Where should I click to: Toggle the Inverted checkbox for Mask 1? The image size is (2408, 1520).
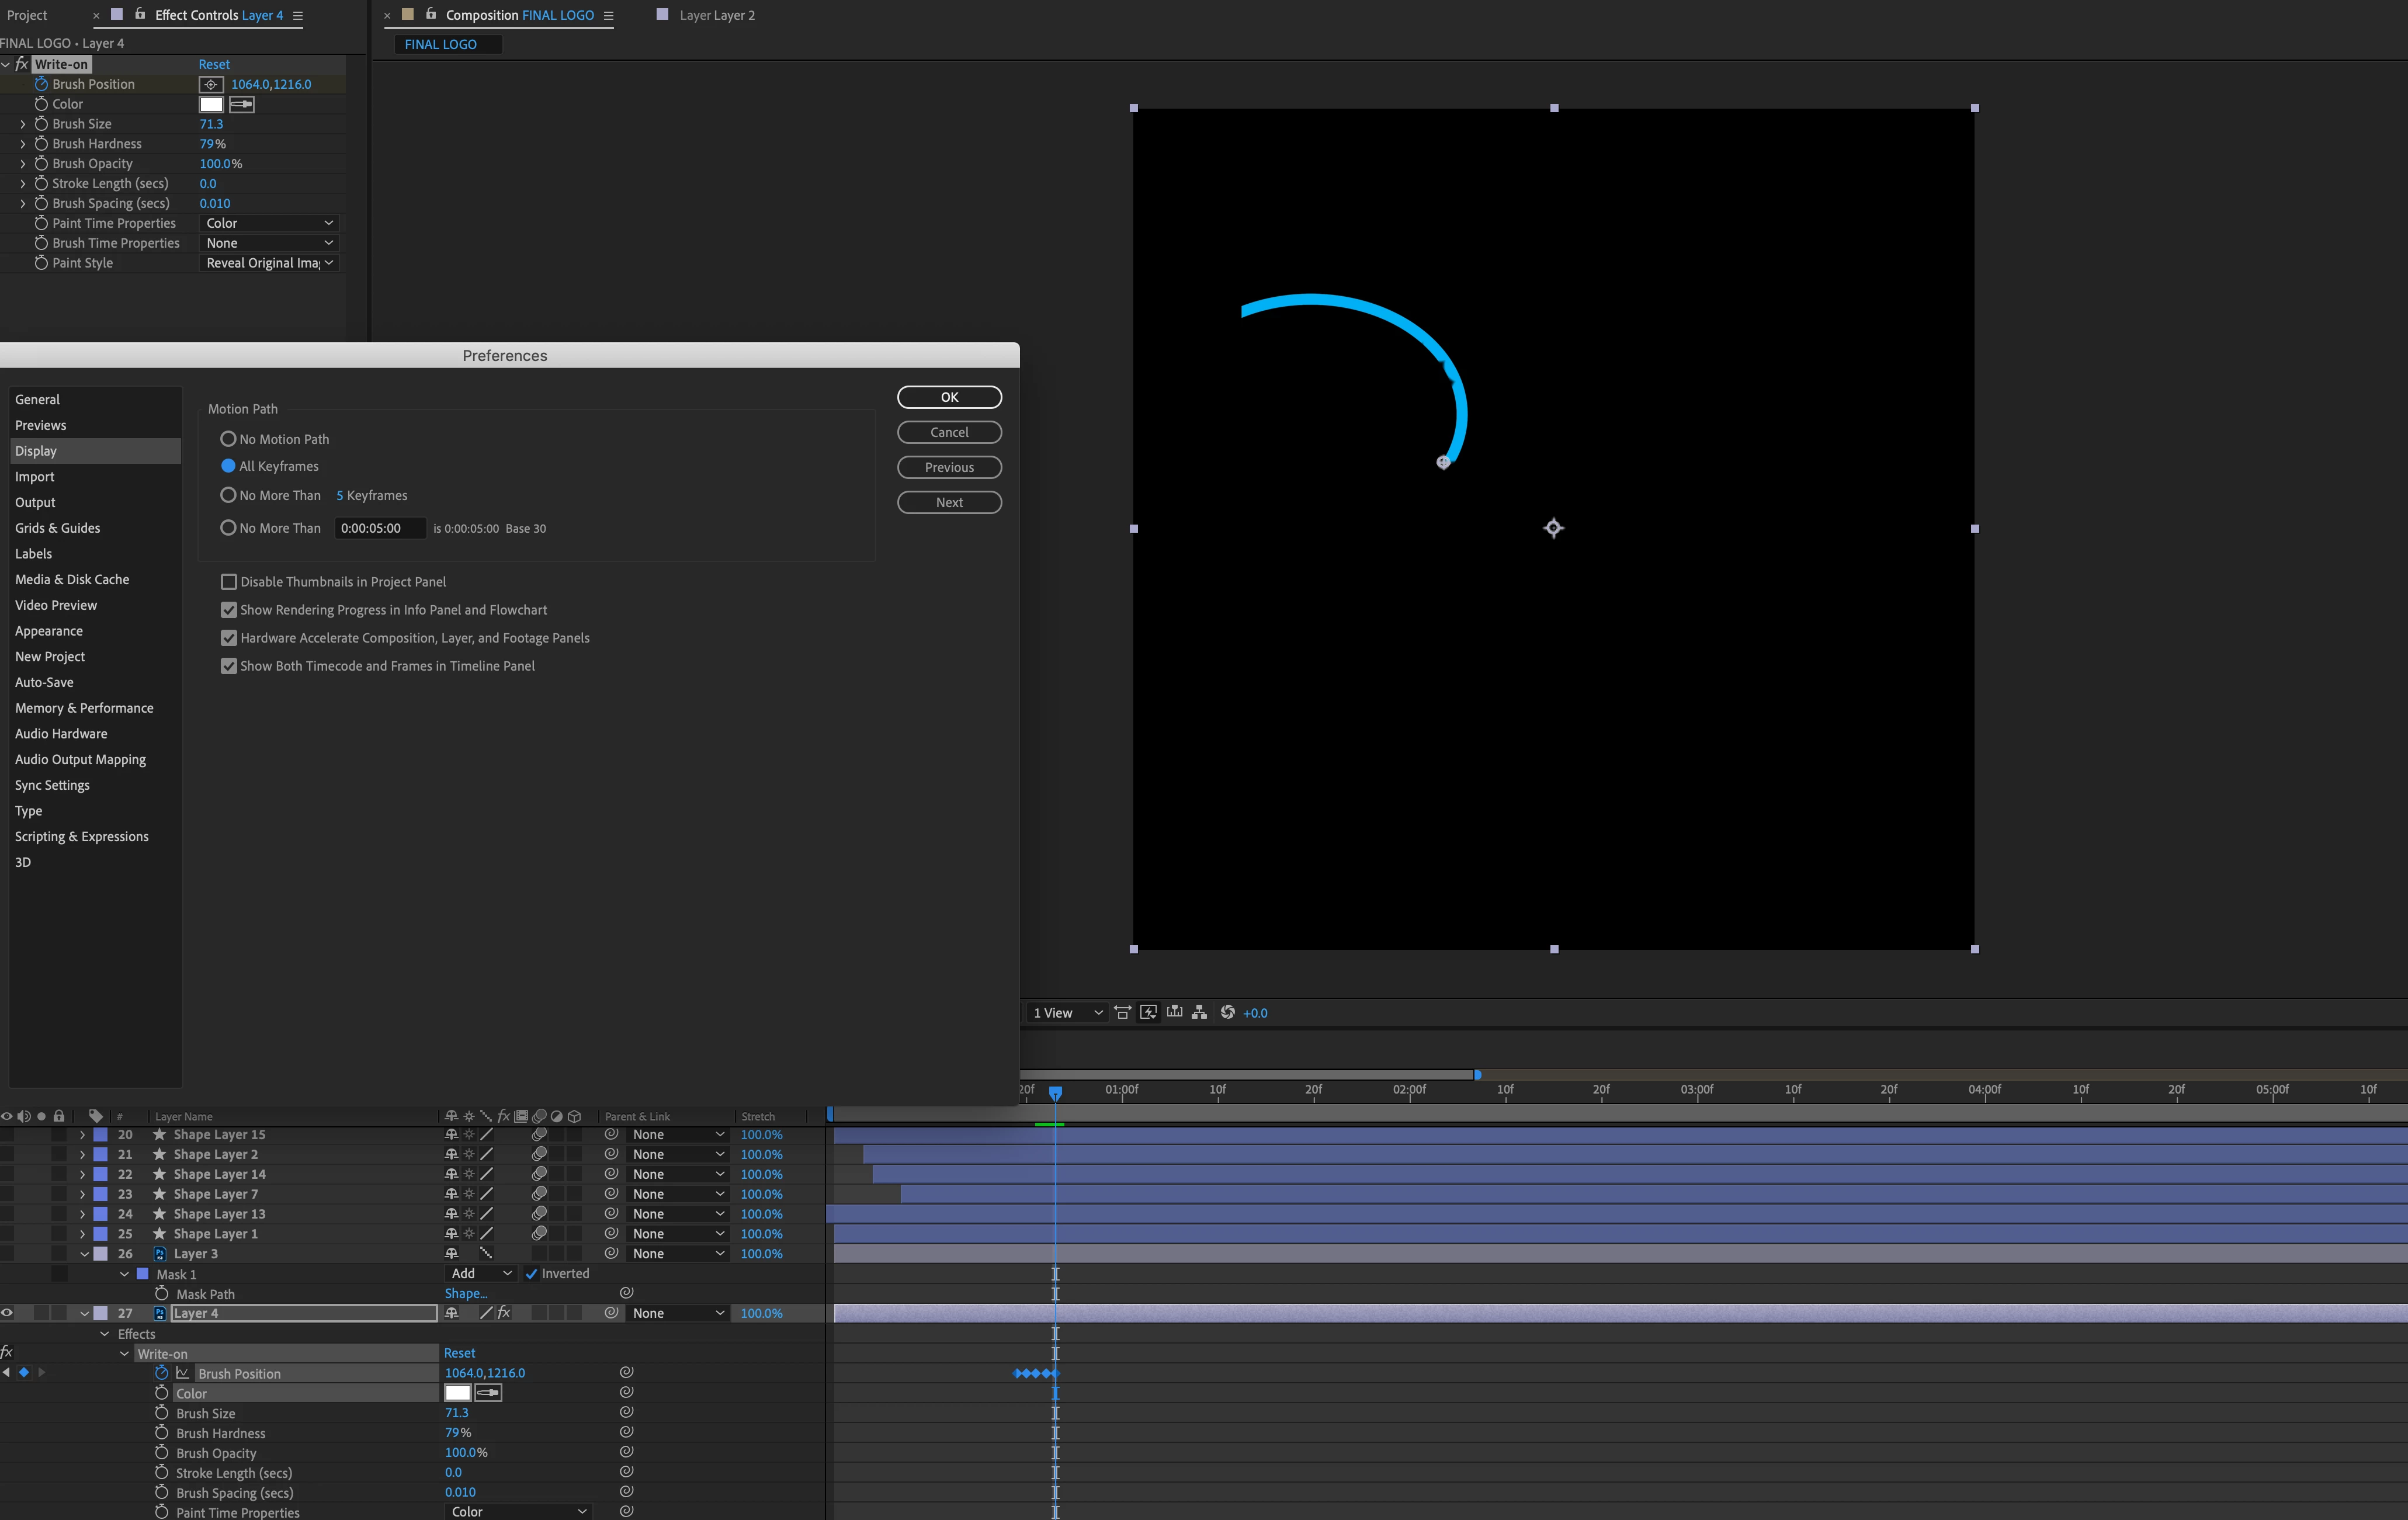click(531, 1273)
